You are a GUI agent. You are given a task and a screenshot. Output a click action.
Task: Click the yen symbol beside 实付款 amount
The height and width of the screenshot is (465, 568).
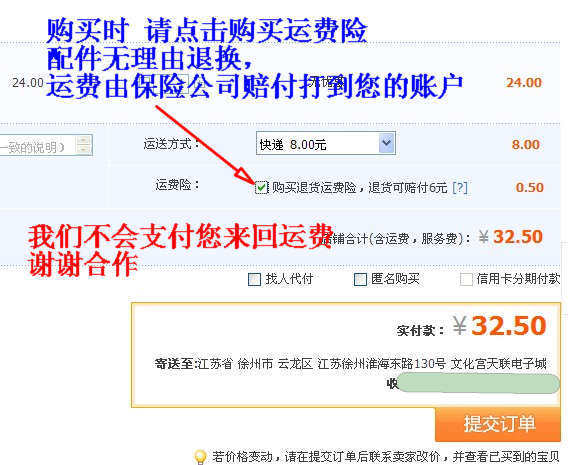(x=460, y=325)
